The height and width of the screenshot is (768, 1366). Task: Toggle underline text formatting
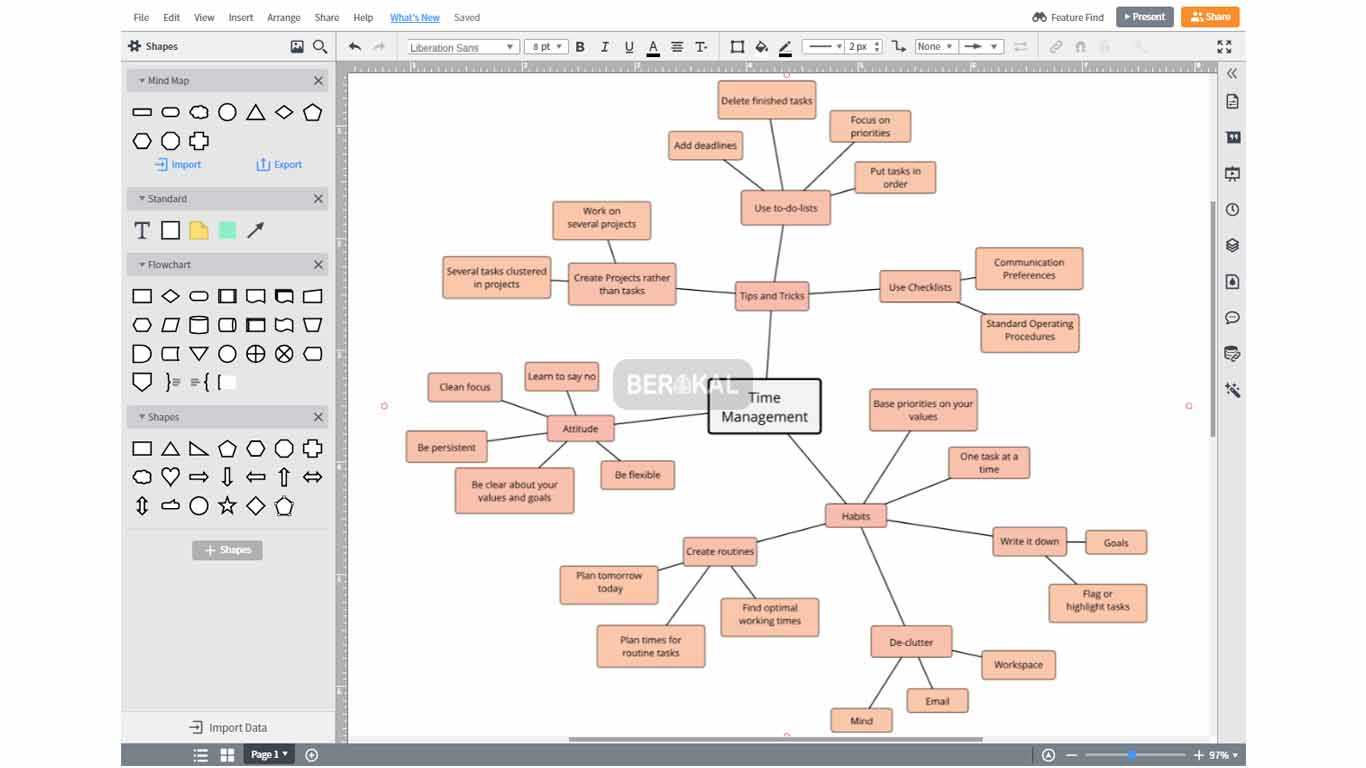click(x=628, y=46)
